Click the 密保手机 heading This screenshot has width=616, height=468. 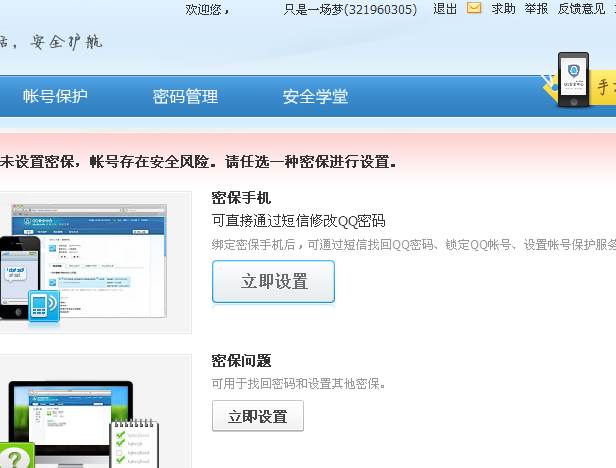point(241,198)
